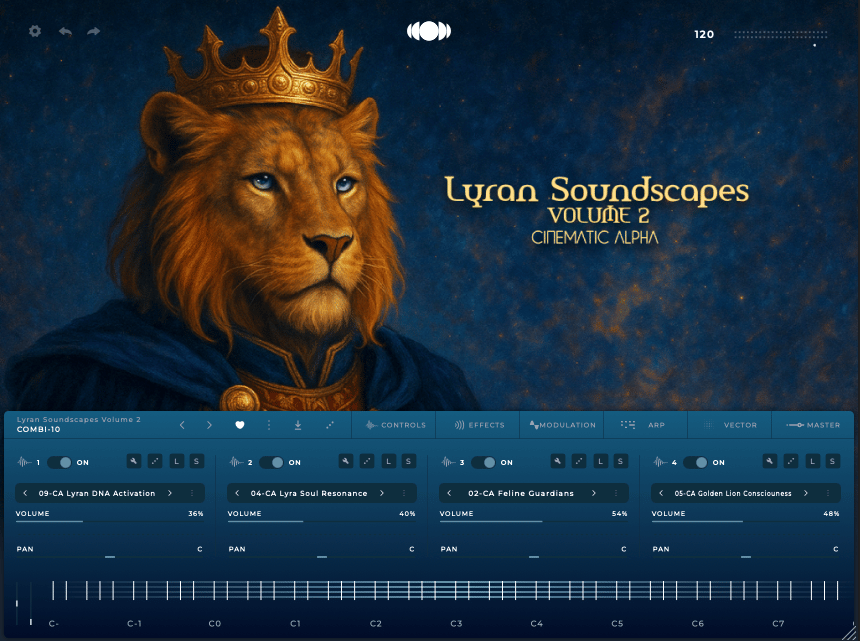Select next sound after Lyra Soul Resonance
Screen dimensions: 860x641
[382, 493]
